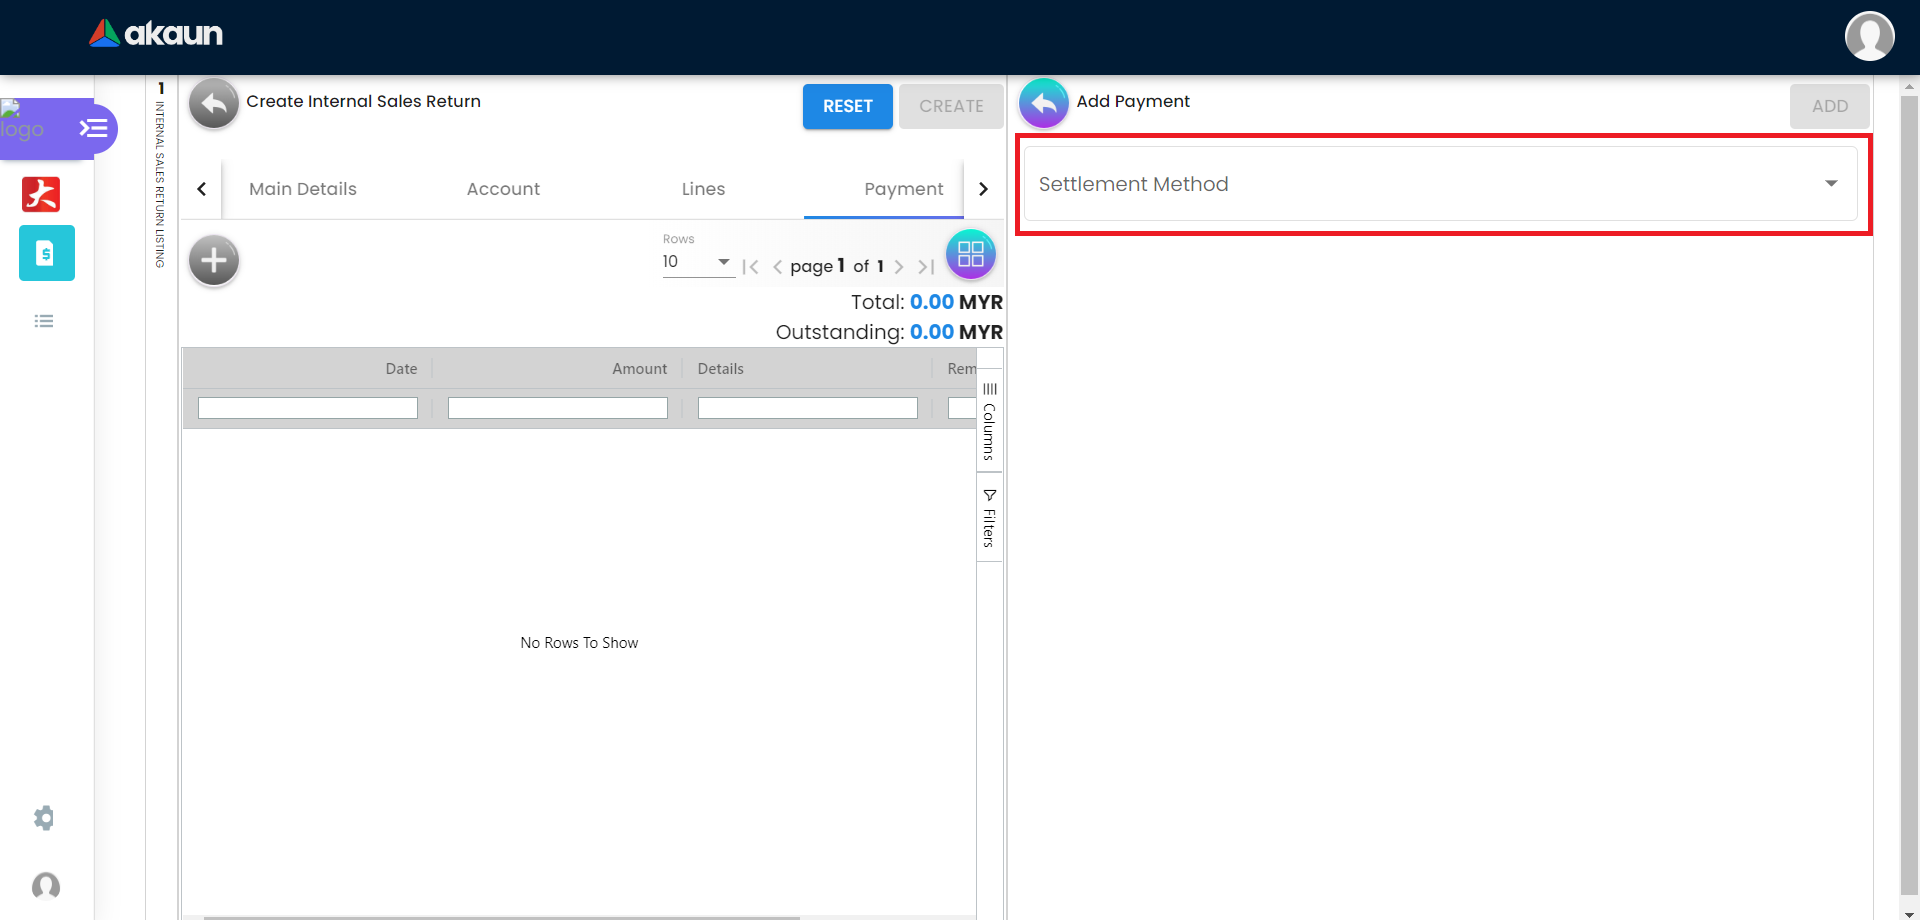Open the Rows per page dropdown
The image size is (1920, 920).
coord(697,262)
